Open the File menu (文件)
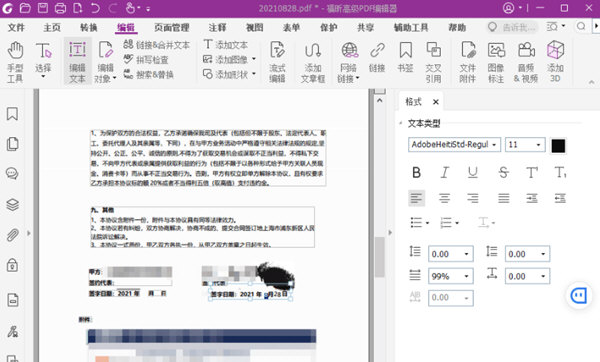The height and width of the screenshot is (362, 600). pos(16,28)
